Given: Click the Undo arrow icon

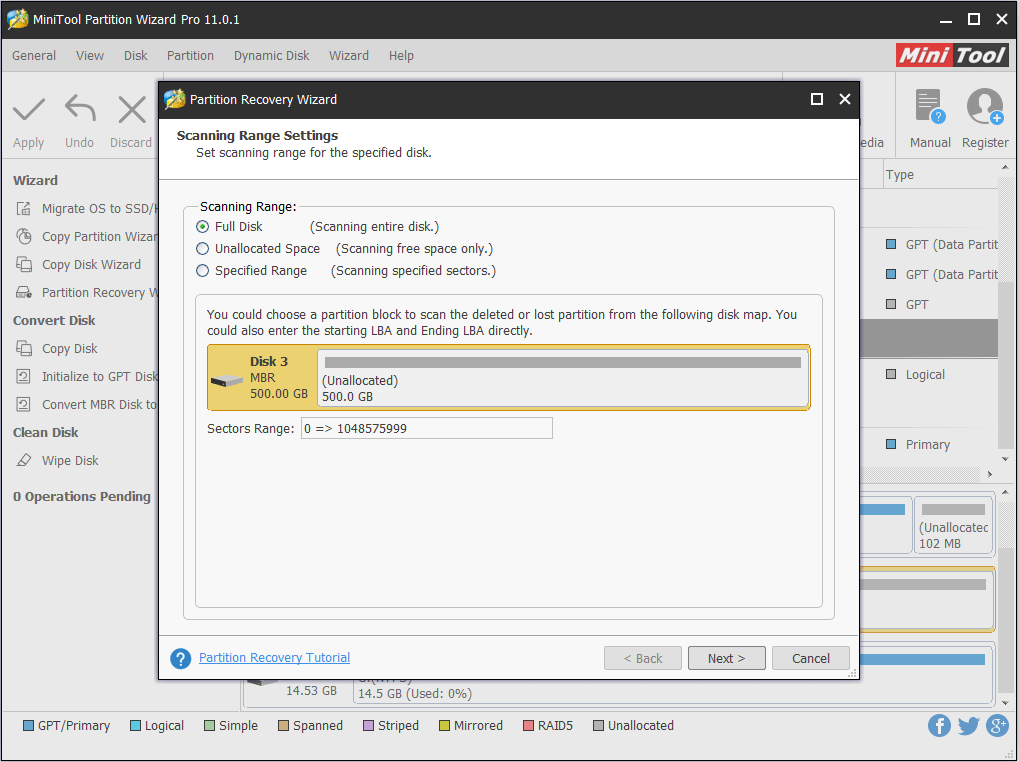Looking at the screenshot, I should point(80,108).
